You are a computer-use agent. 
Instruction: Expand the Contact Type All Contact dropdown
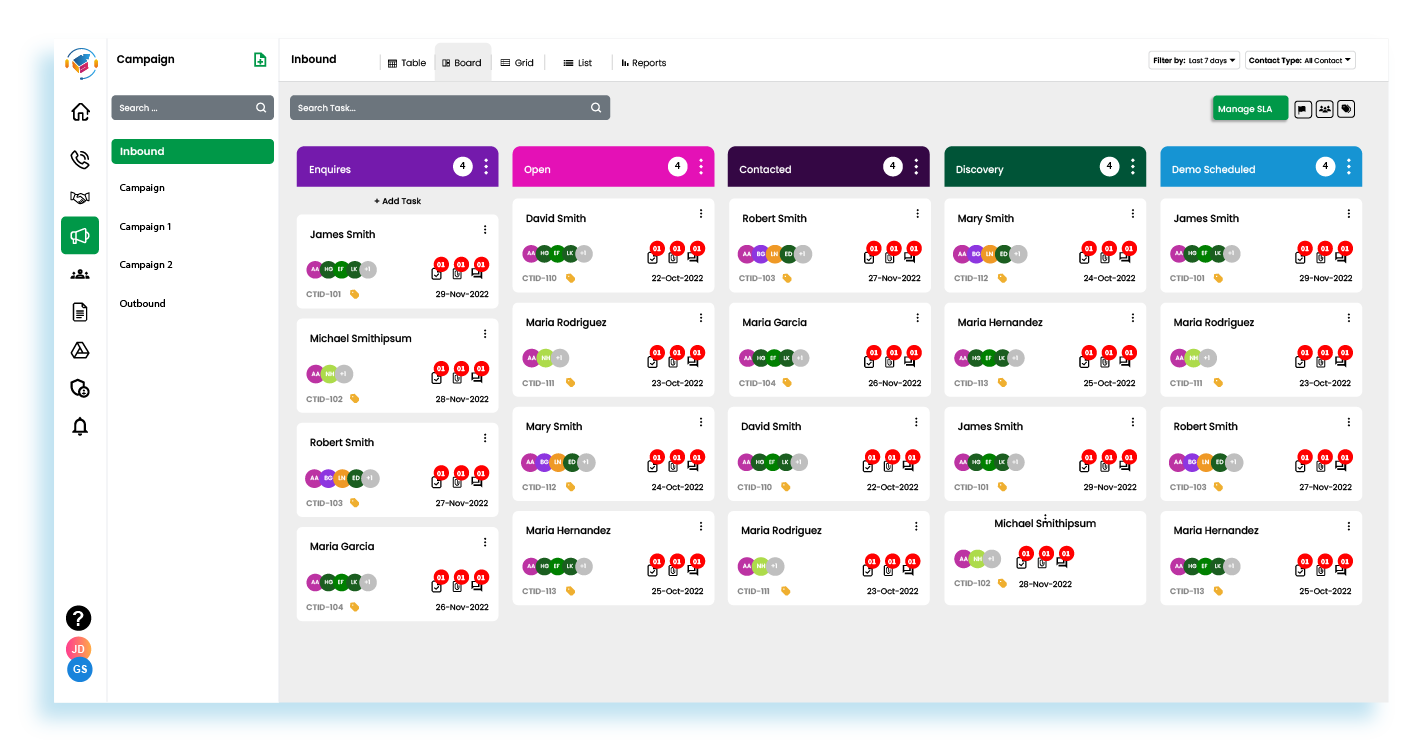click(1299, 60)
